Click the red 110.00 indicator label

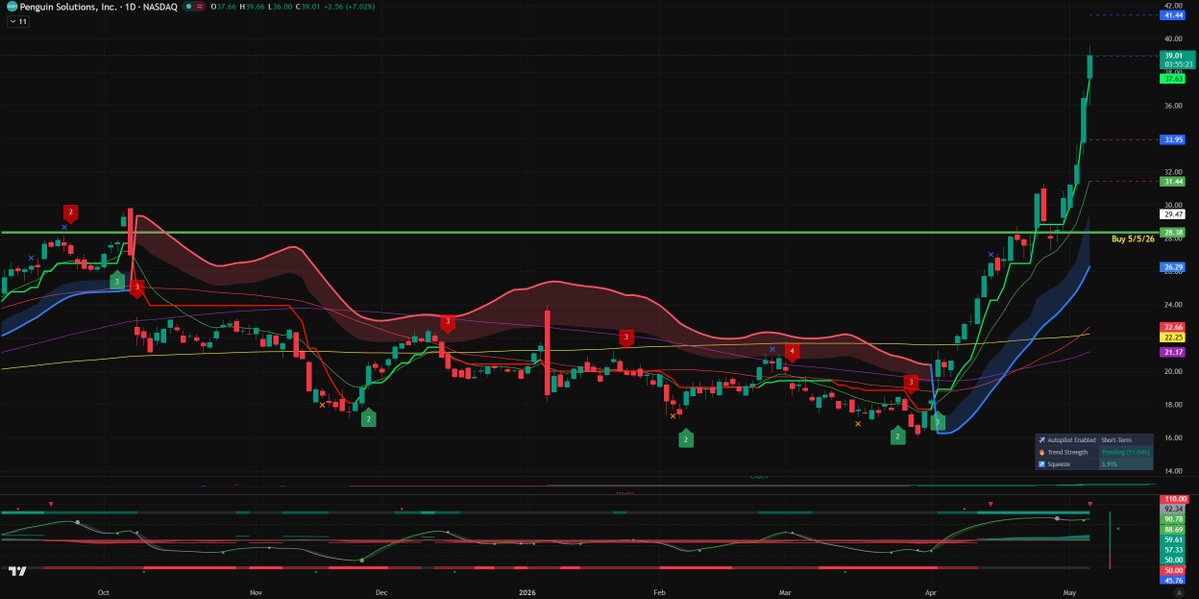tap(1174, 499)
